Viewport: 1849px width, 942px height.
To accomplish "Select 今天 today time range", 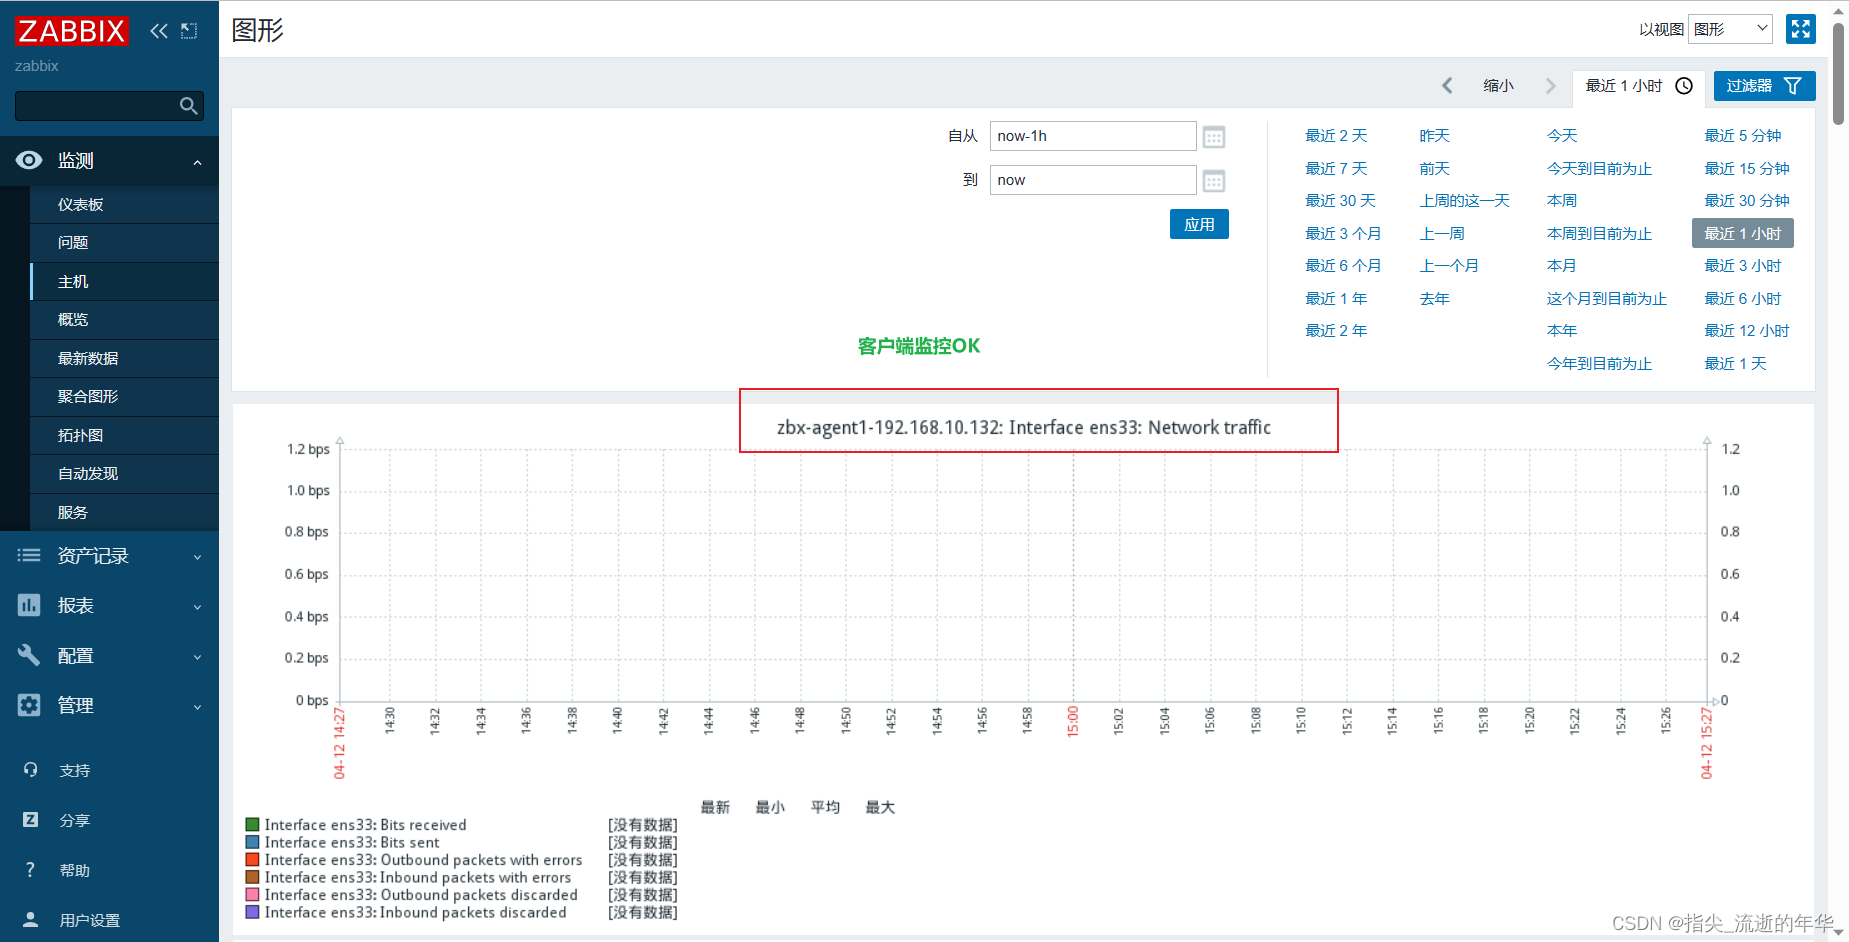I will pyautogui.click(x=1562, y=136).
